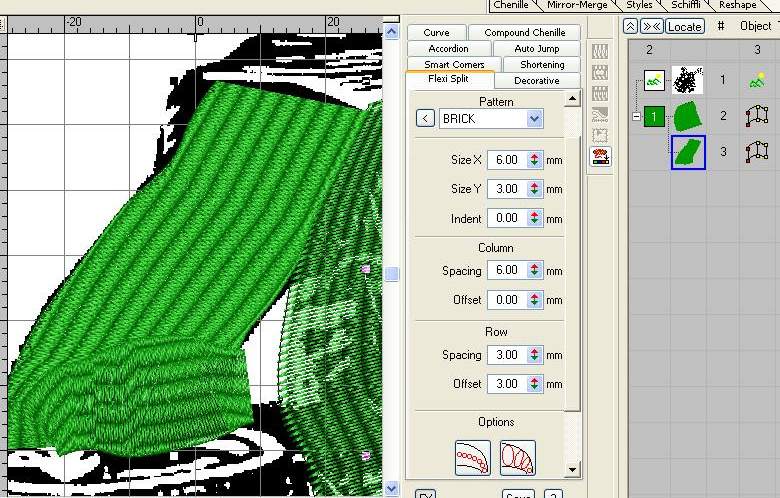The image size is (780, 498).
Task: Switch to the Decorative tab
Action: pyautogui.click(x=537, y=81)
